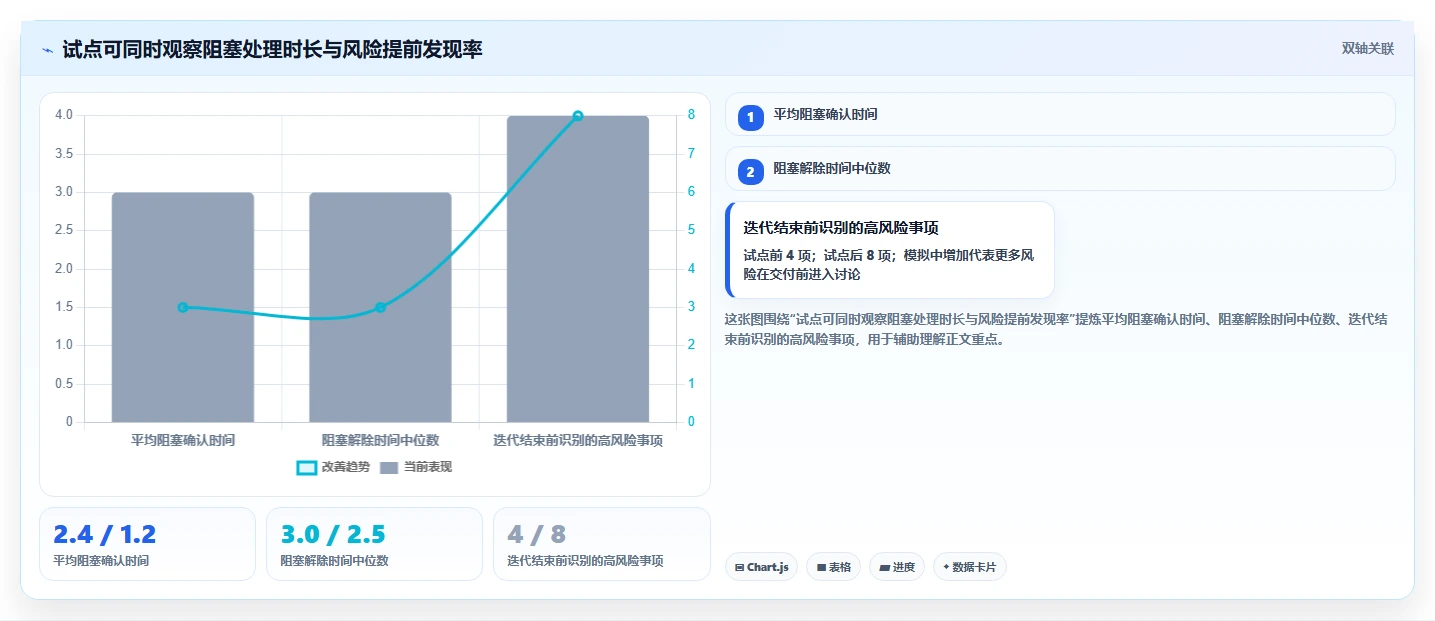Click the line point above 平均阻塞确认时间 label
The height and width of the screenshot is (621, 1435).
[183, 307]
